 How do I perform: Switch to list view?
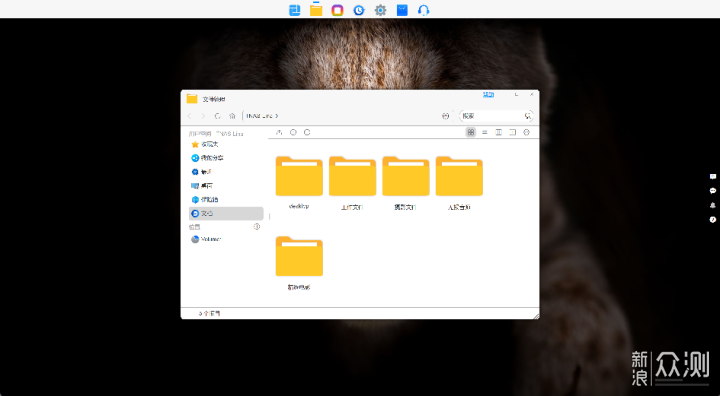pos(484,132)
